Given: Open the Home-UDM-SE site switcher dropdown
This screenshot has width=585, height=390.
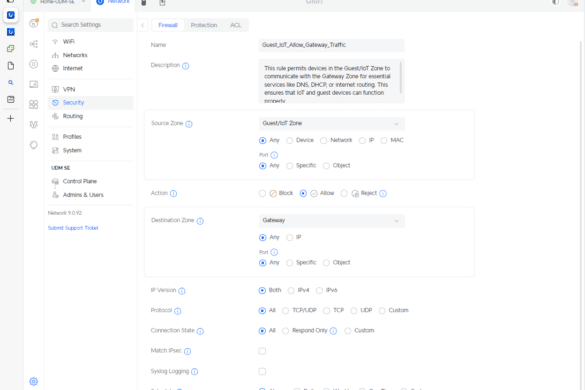Looking at the screenshot, I should 59,2.
